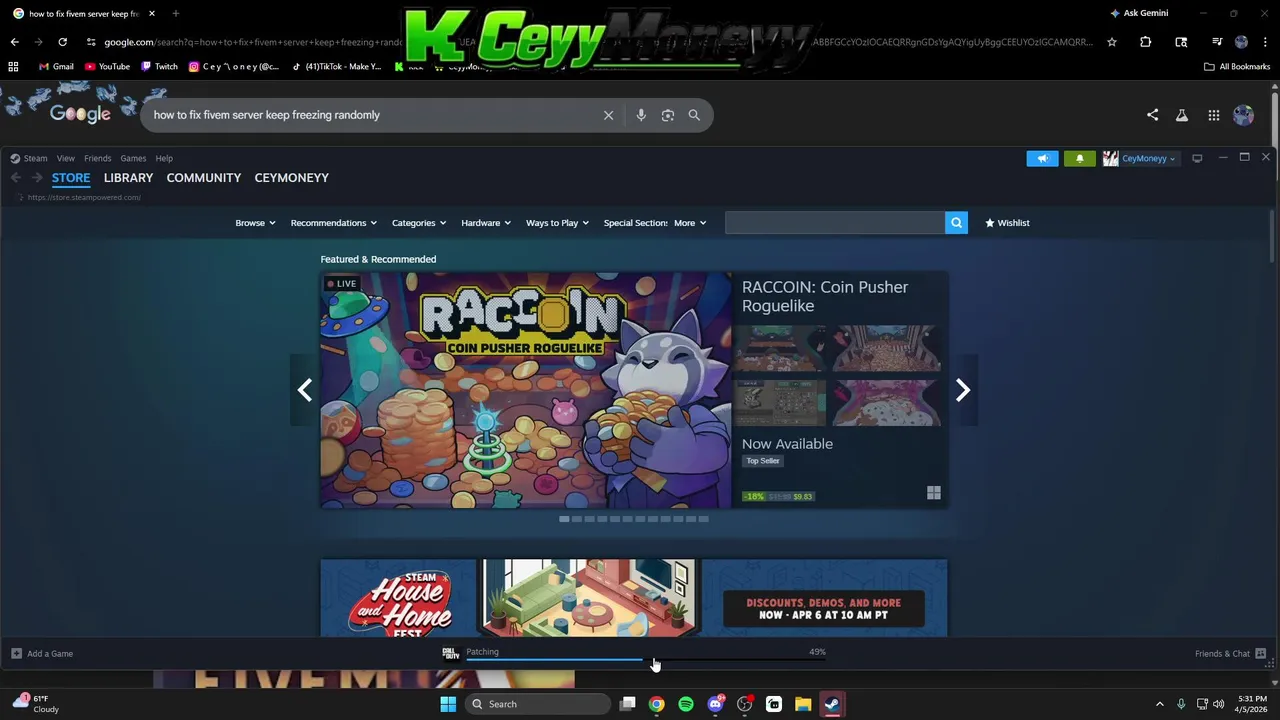Open the YouTube bookmark

pyautogui.click(x=107, y=66)
